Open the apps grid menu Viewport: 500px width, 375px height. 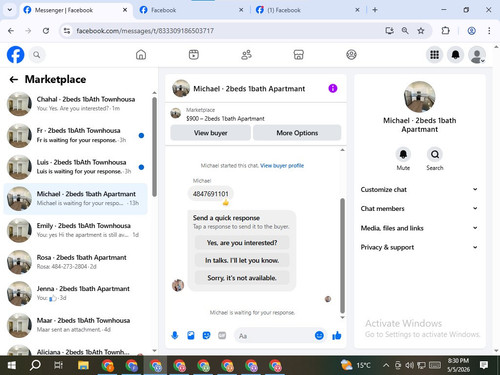434,55
